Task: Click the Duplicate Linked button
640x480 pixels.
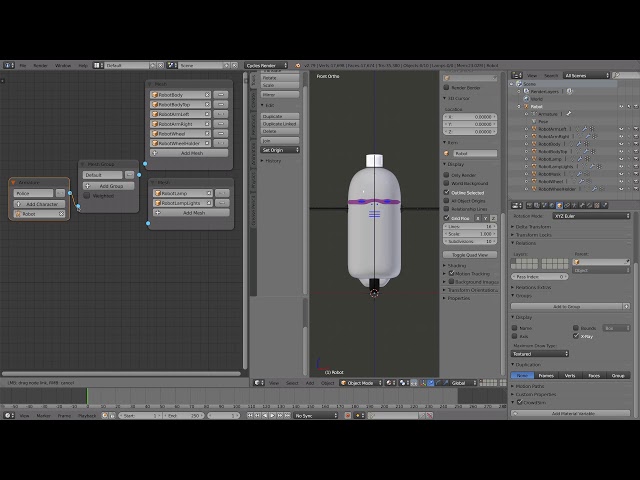Action: tap(280, 124)
